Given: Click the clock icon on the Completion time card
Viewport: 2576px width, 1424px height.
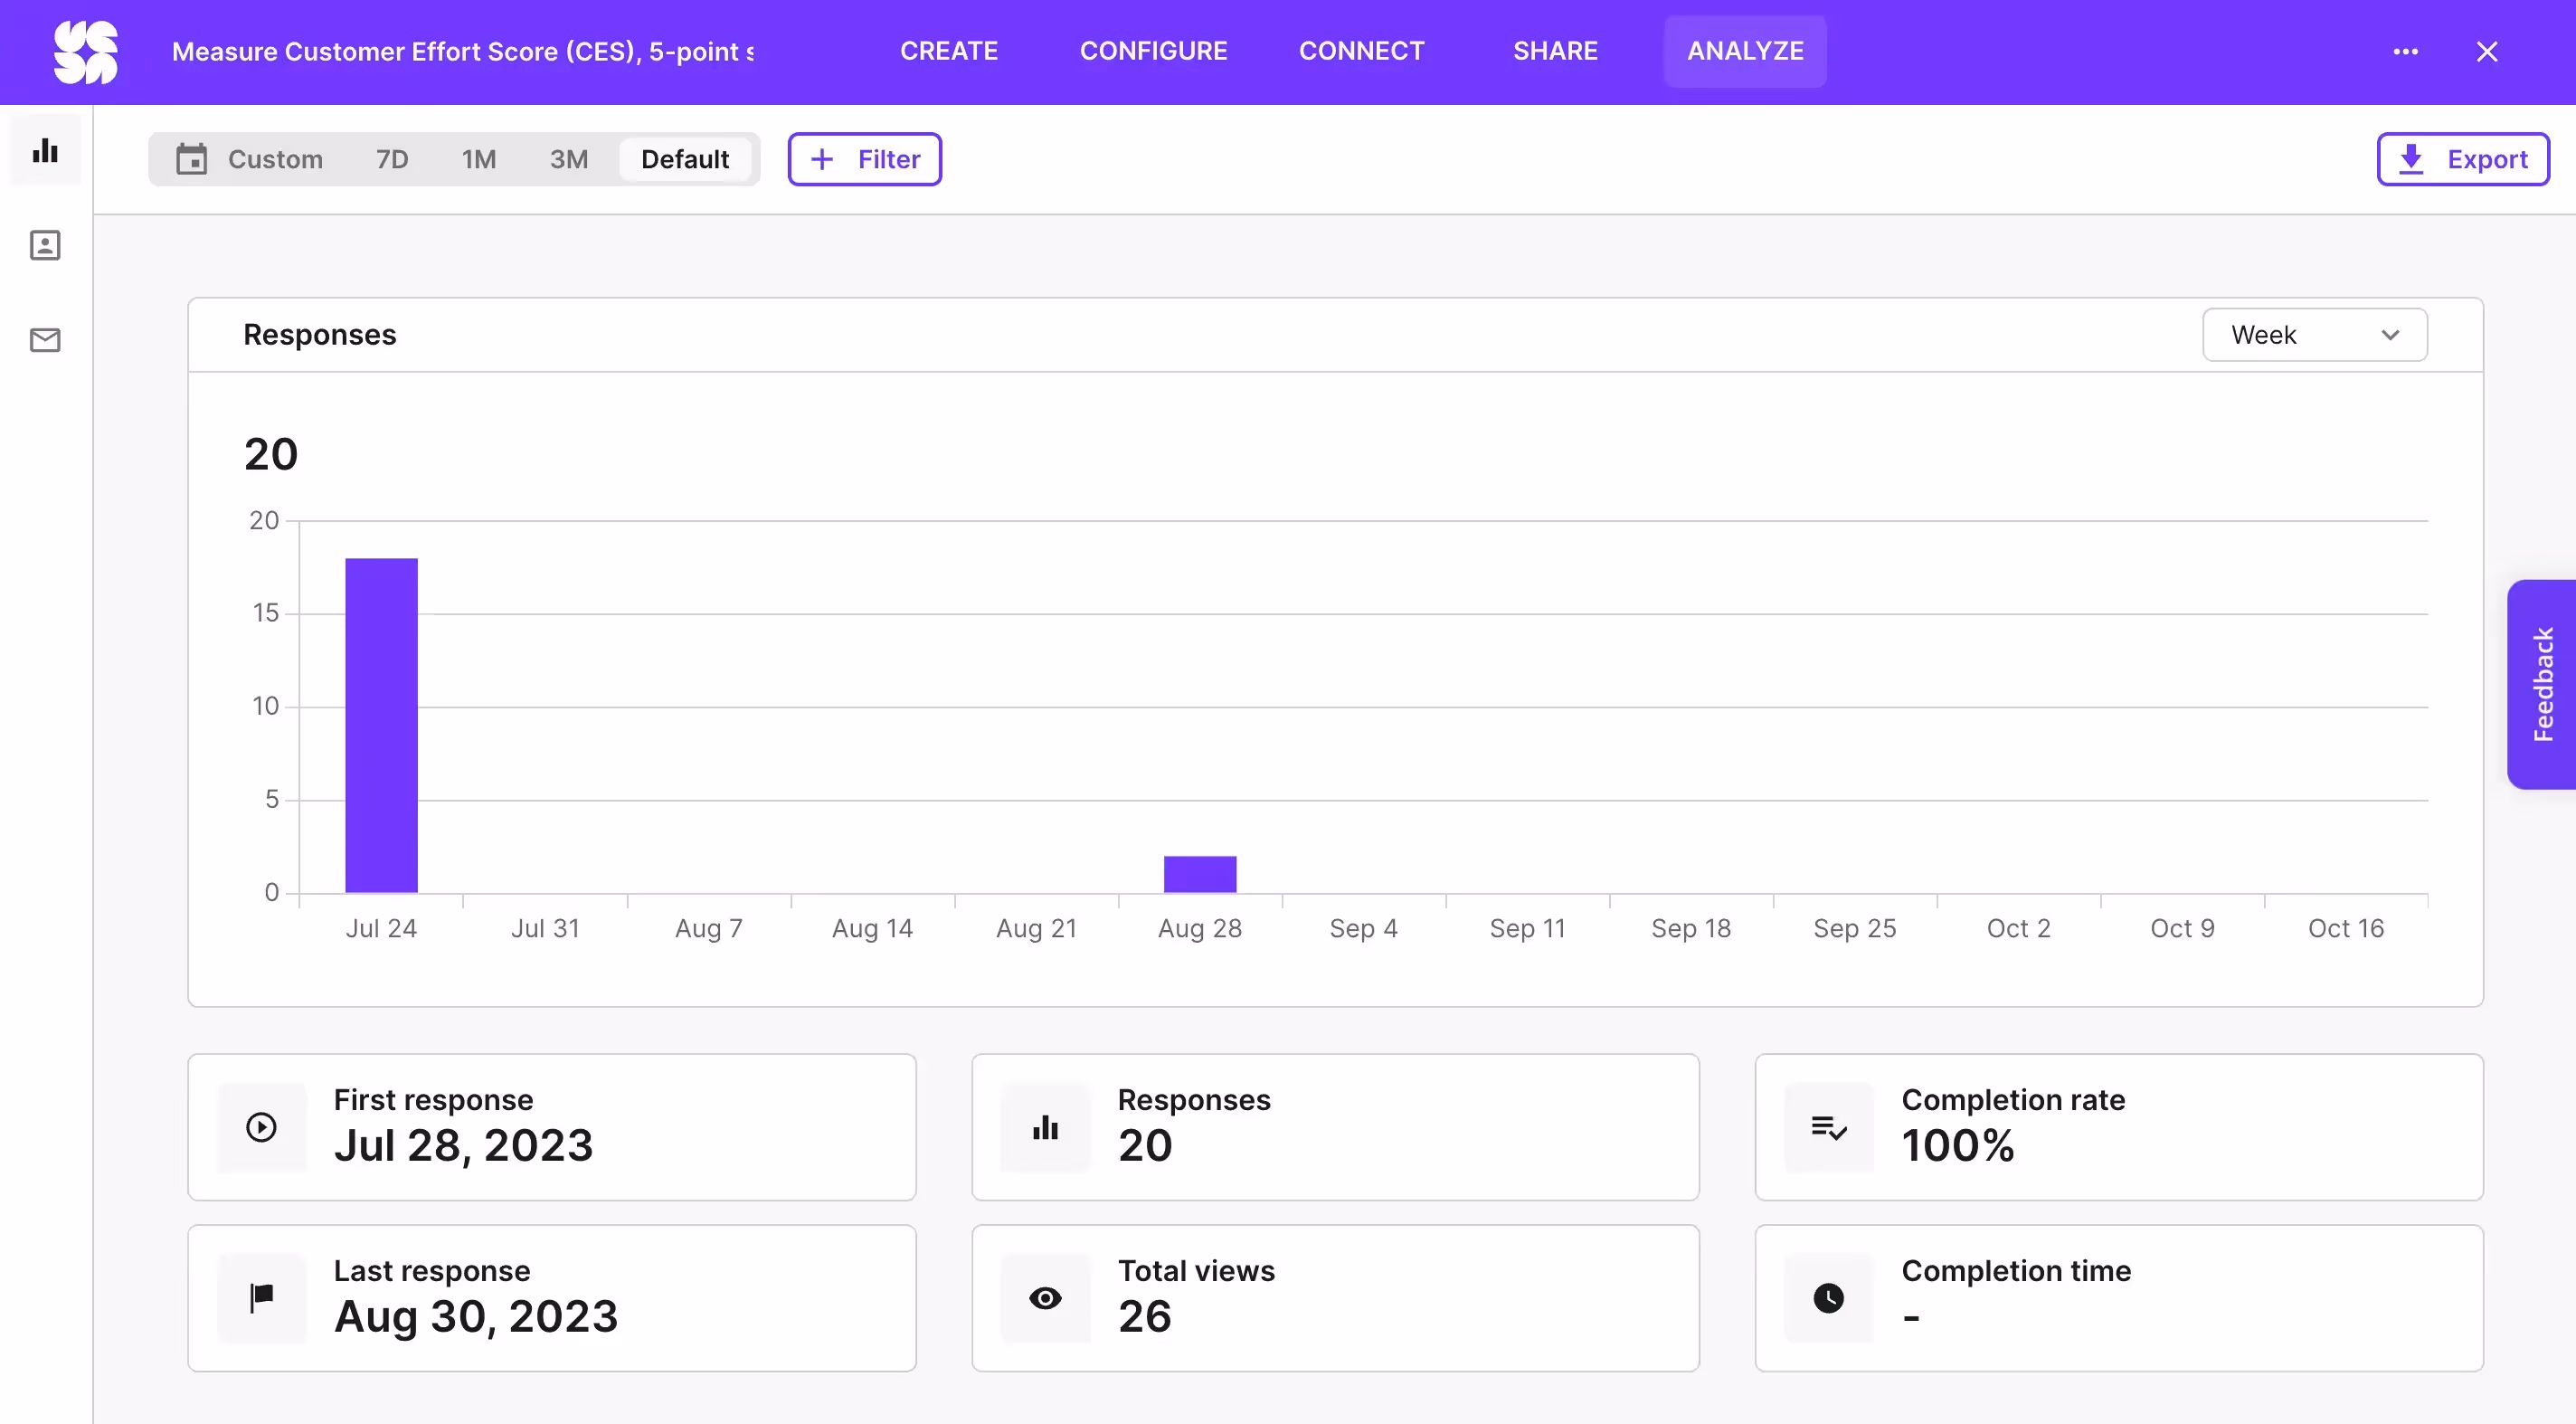Looking at the screenshot, I should tap(1829, 1298).
